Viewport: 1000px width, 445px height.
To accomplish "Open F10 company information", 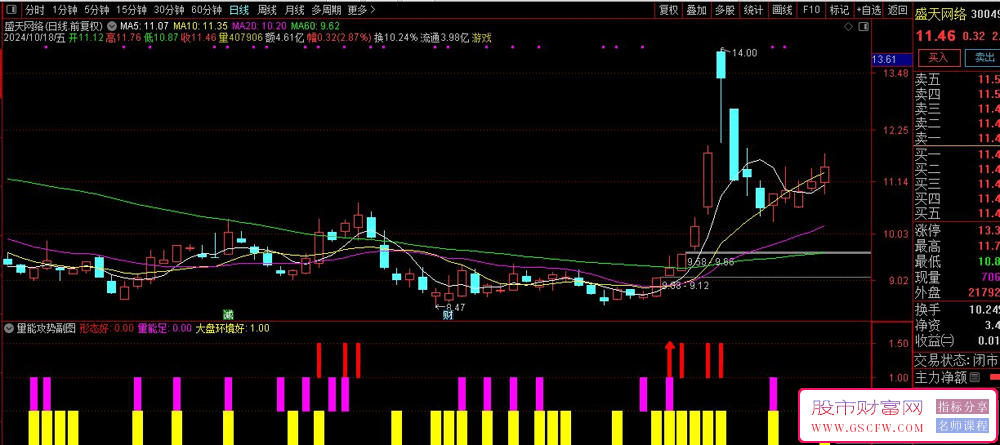I will 811,10.
